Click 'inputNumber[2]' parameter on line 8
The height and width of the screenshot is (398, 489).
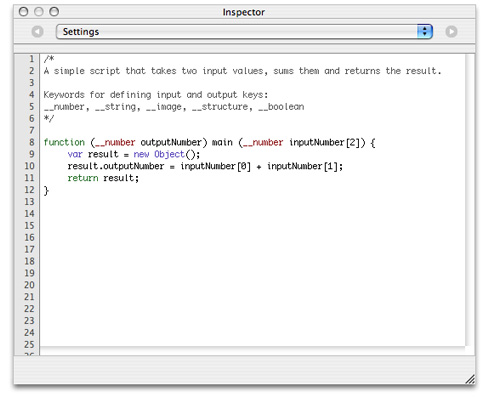[x=325, y=142]
